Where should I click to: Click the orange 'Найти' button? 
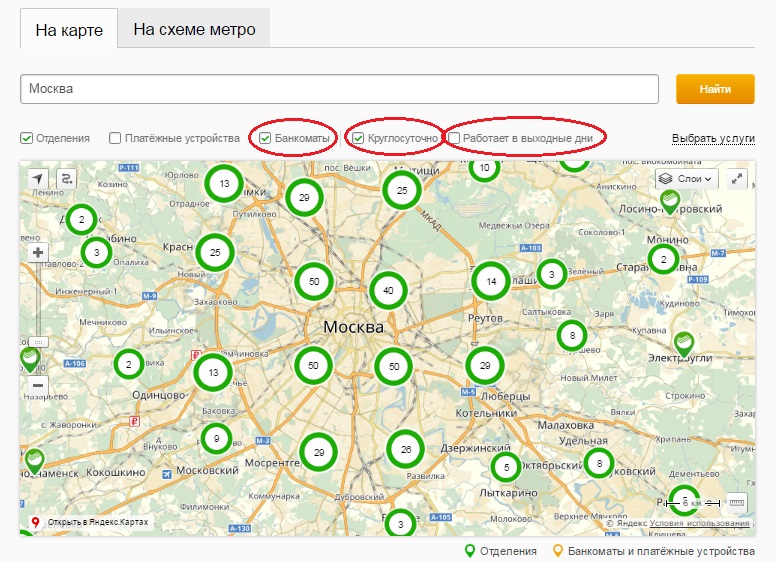(715, 89)
